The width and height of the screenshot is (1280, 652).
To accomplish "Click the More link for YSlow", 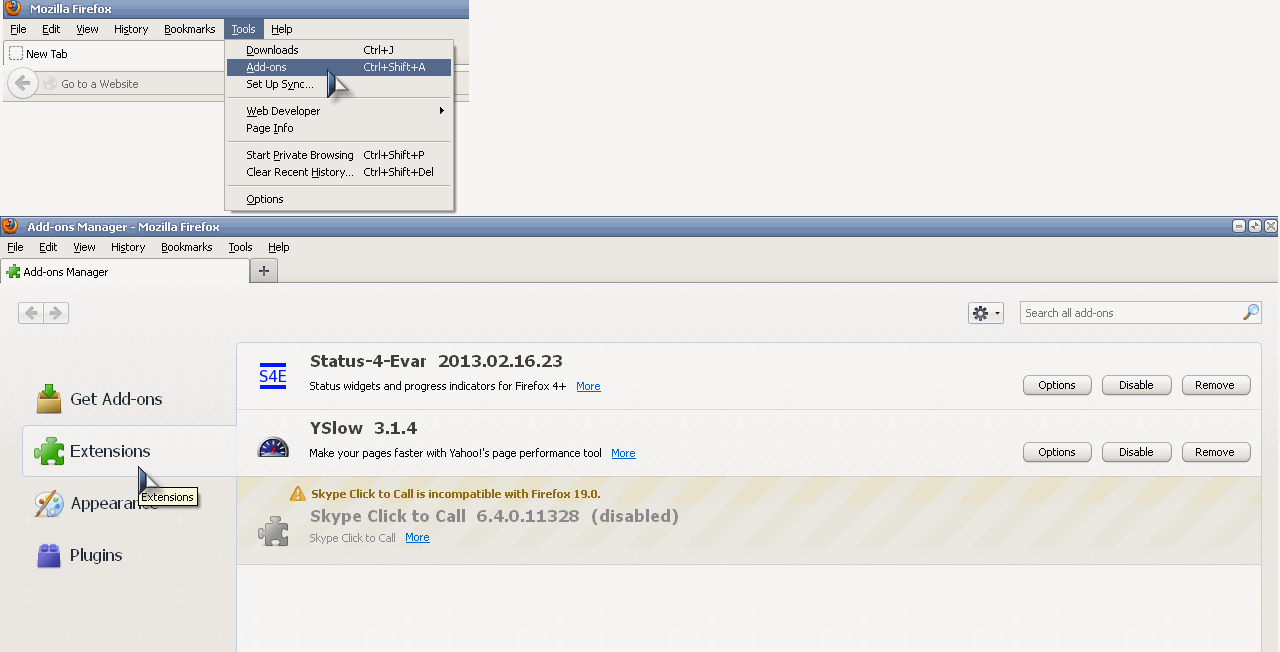I will pyautogui.click(x=623, y=453).
